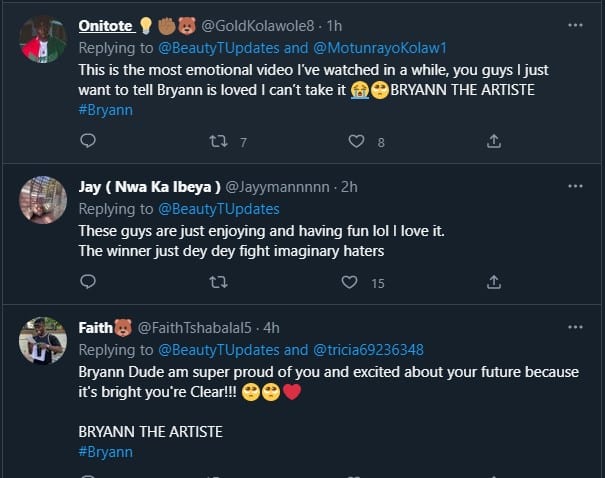Open @tricia69236348 mention link
Image resolution: width=605 pixels, height=478 pixels.
(367, 350)
